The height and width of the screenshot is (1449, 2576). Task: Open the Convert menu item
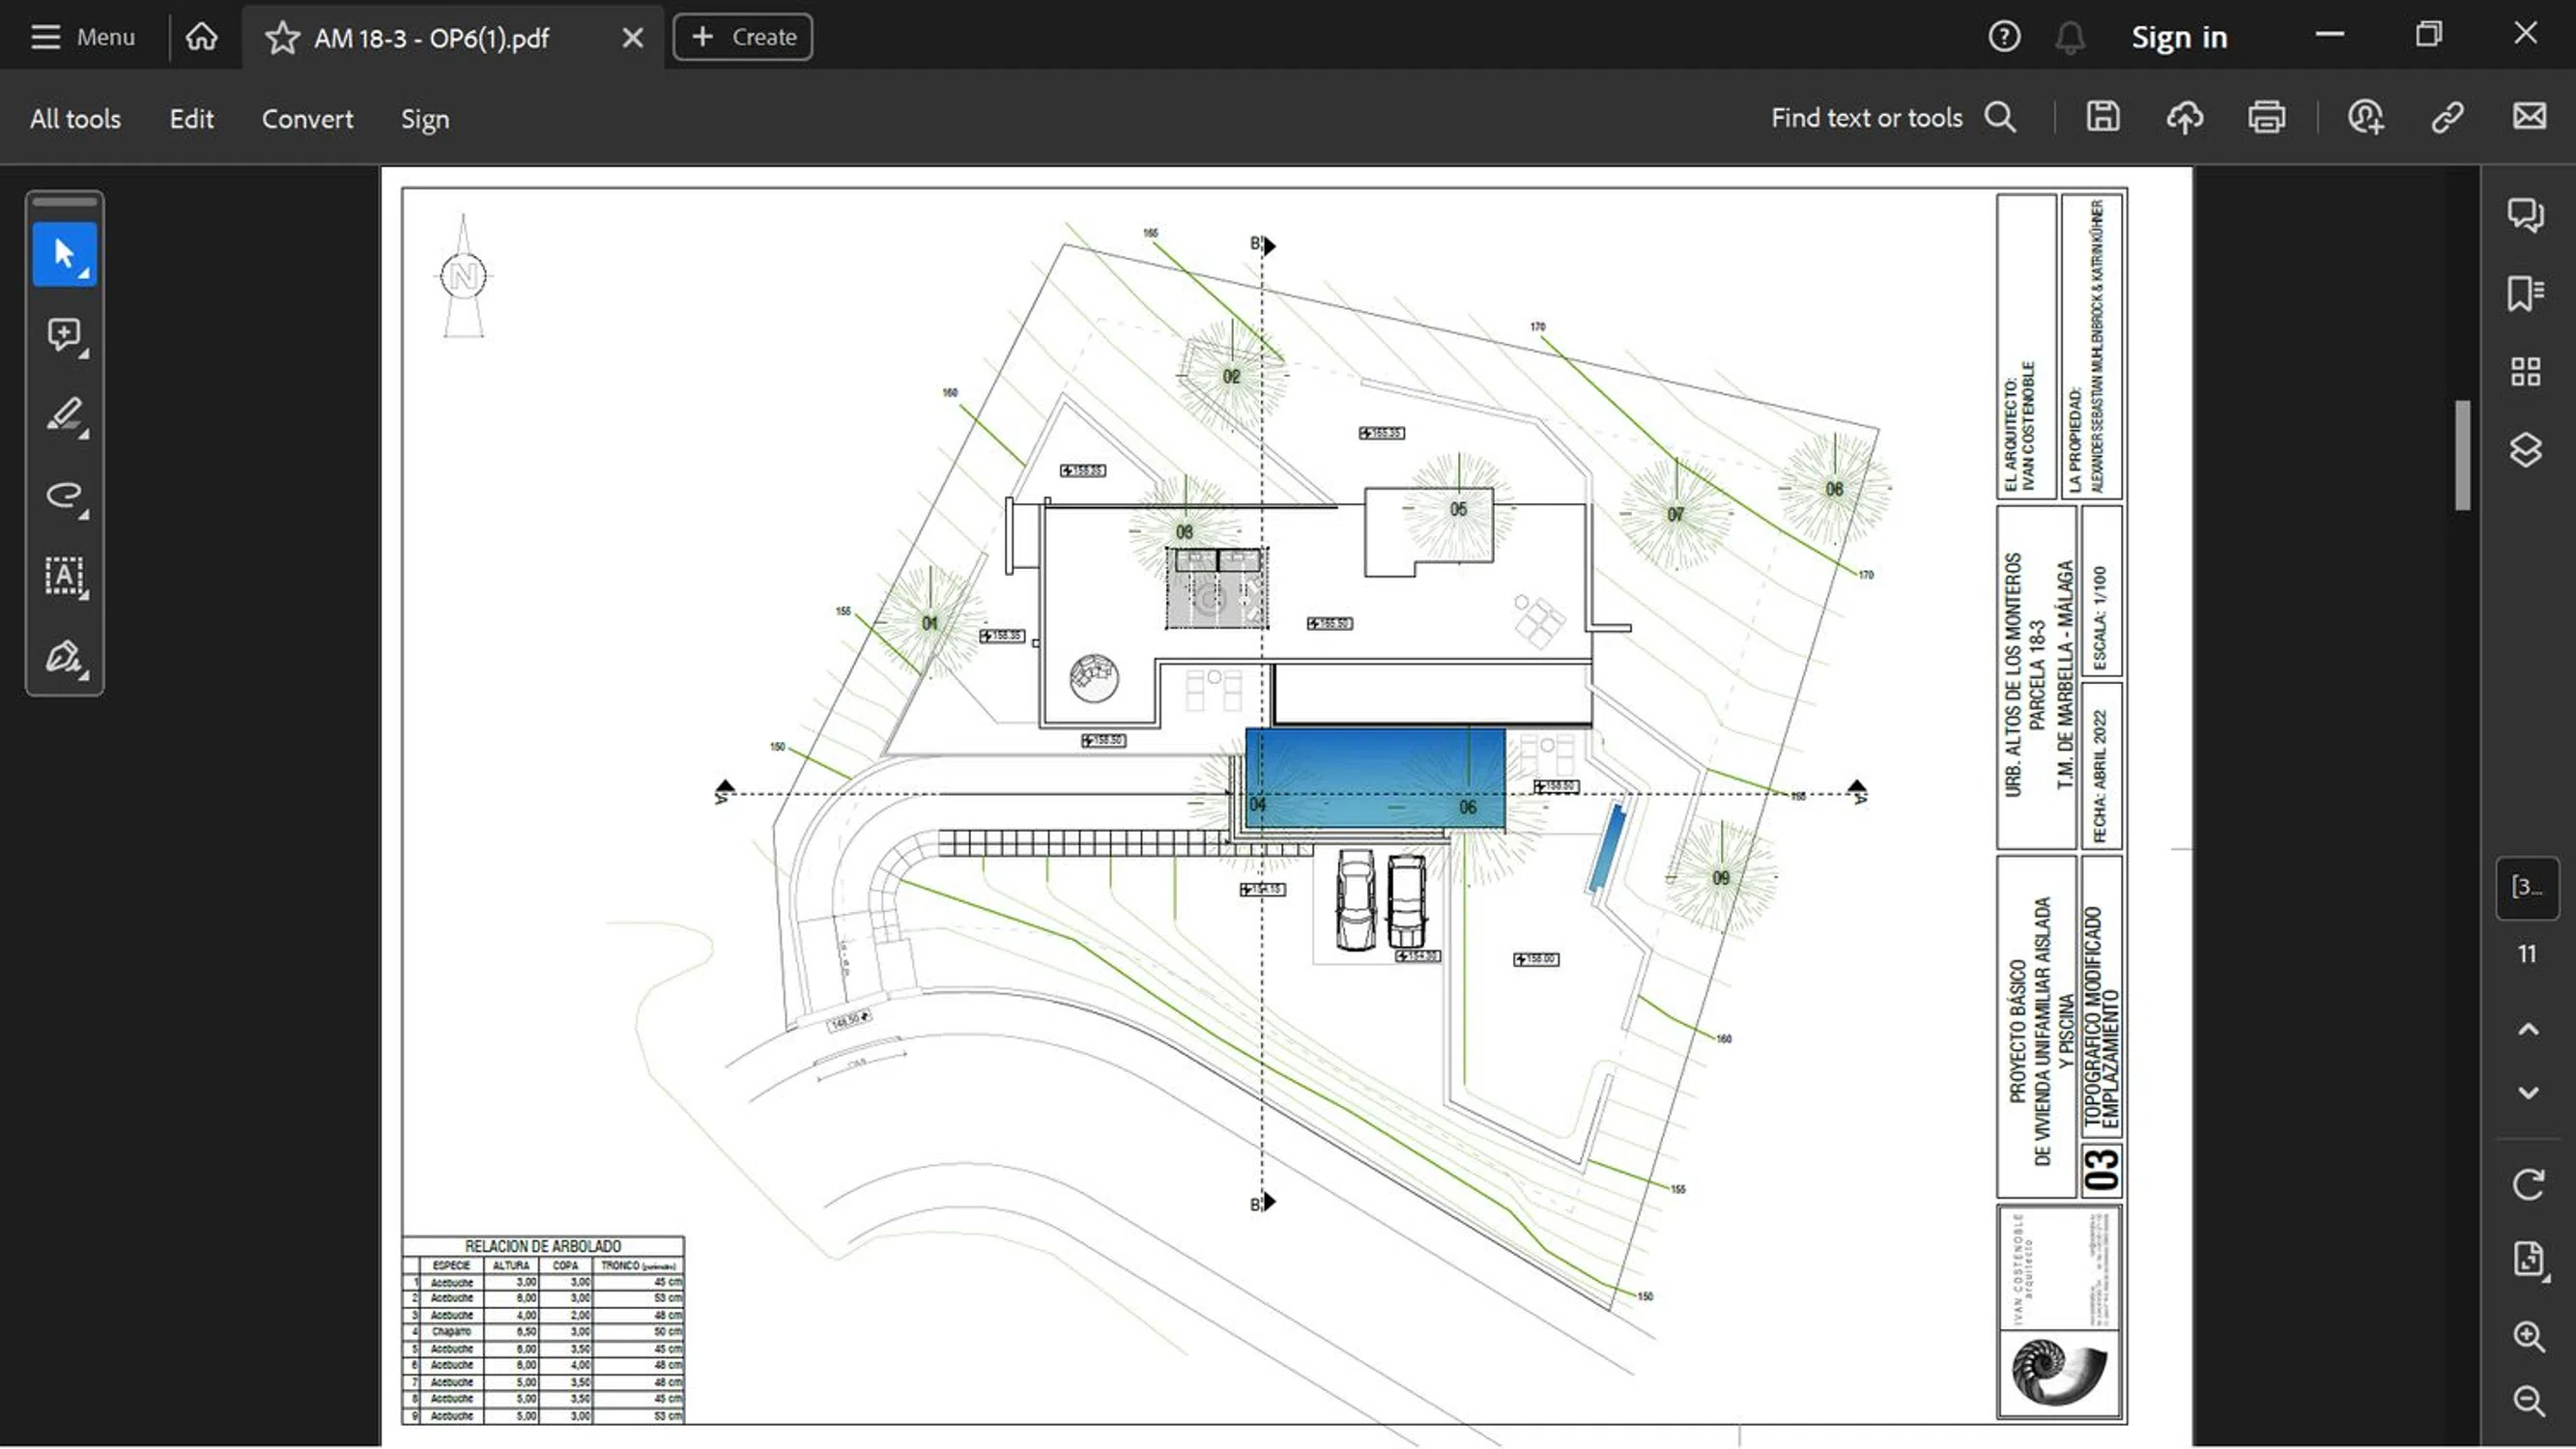point(307,119)
